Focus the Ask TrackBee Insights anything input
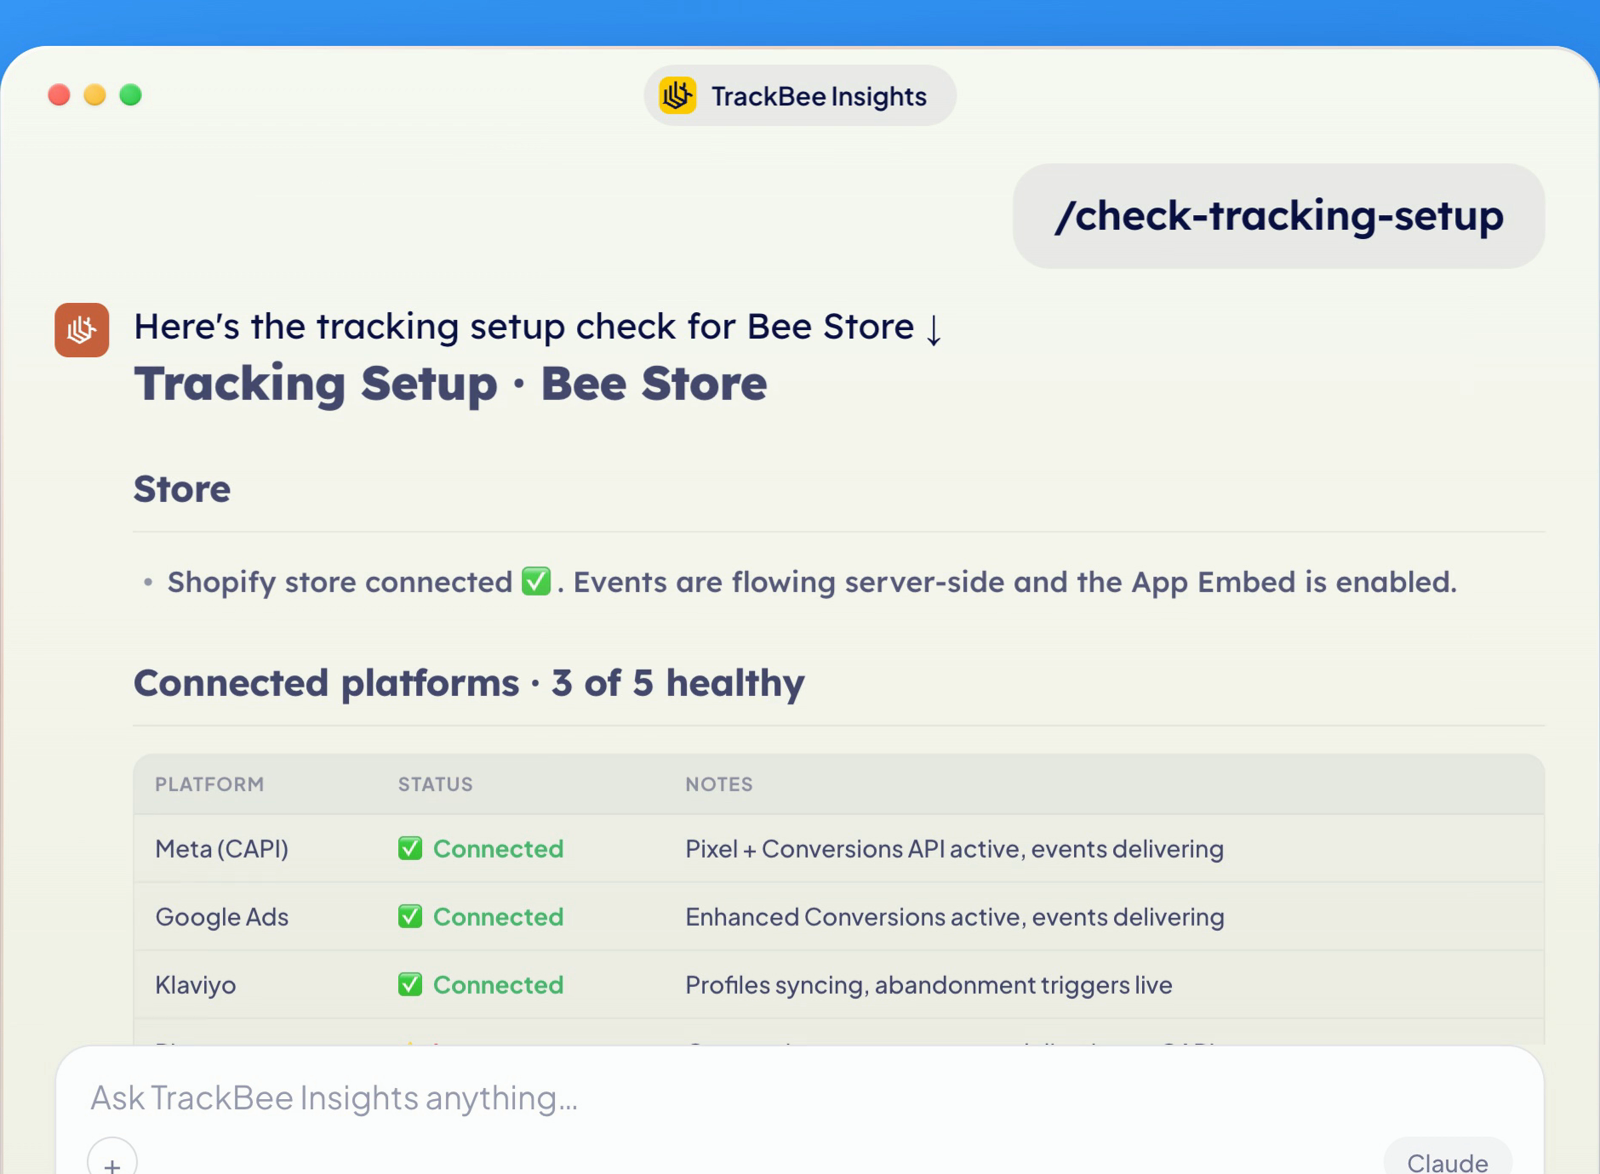The height and width of the screenshot is (1174, 1600). click(800, 1098)
